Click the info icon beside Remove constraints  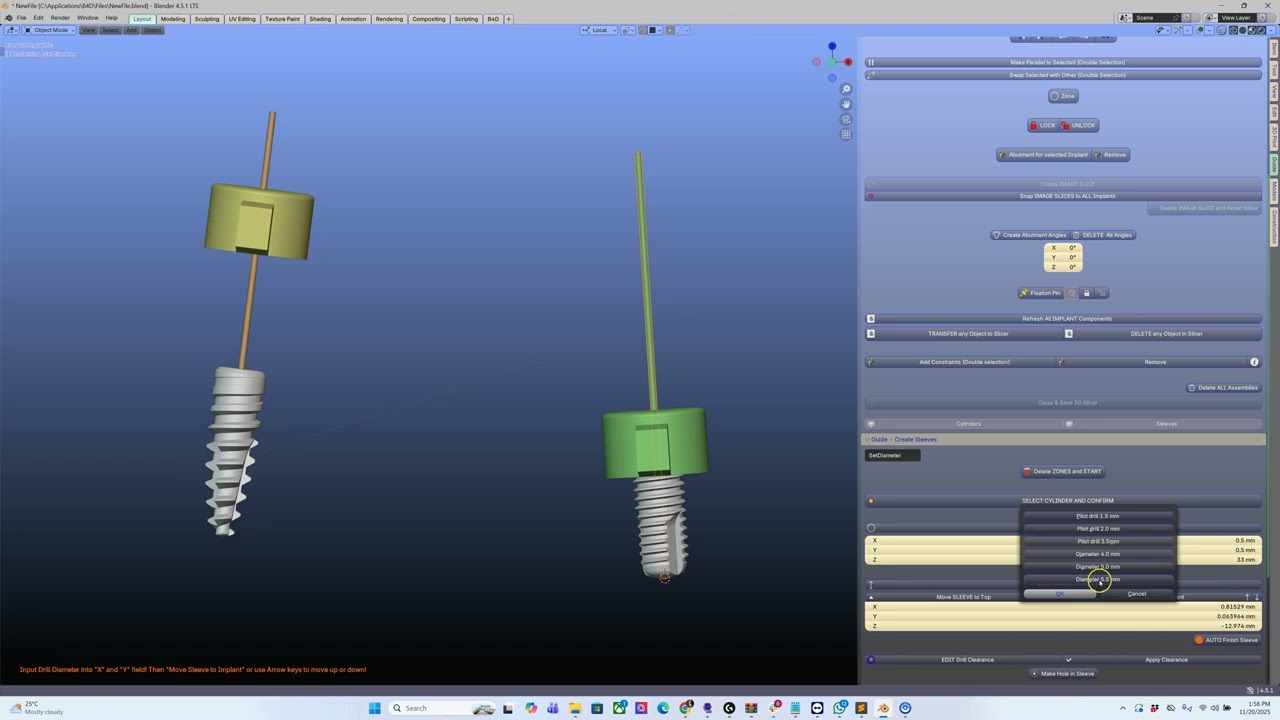tap(1254, 362)
